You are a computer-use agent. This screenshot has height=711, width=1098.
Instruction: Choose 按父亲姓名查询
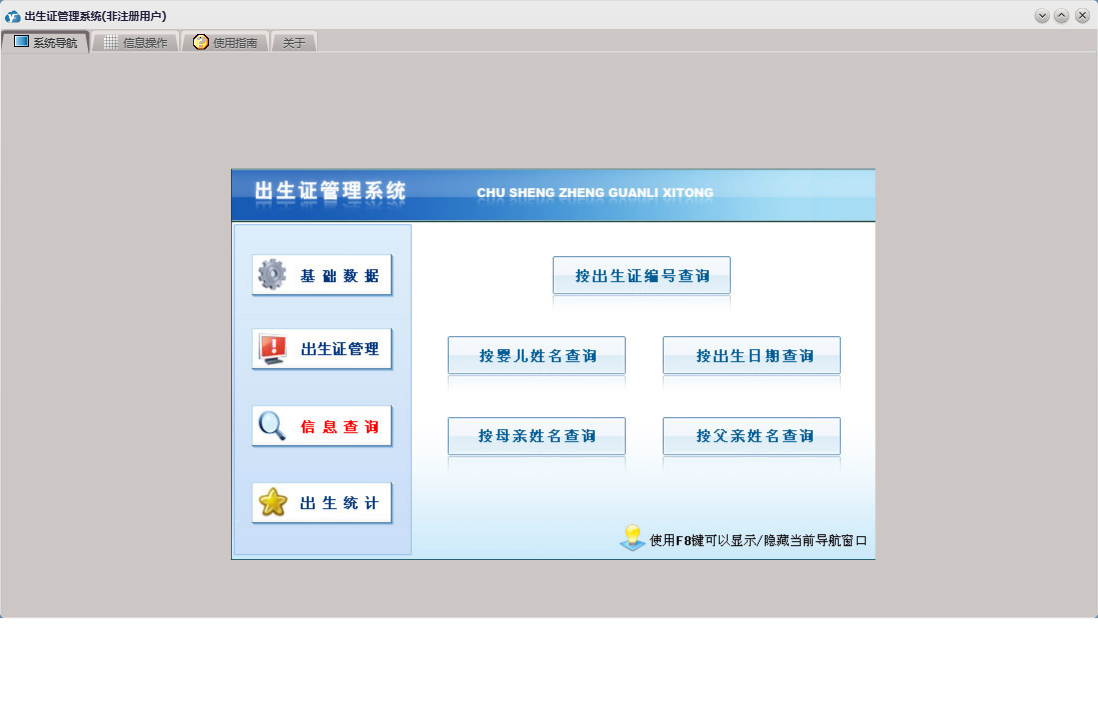(x=751, y=436)
